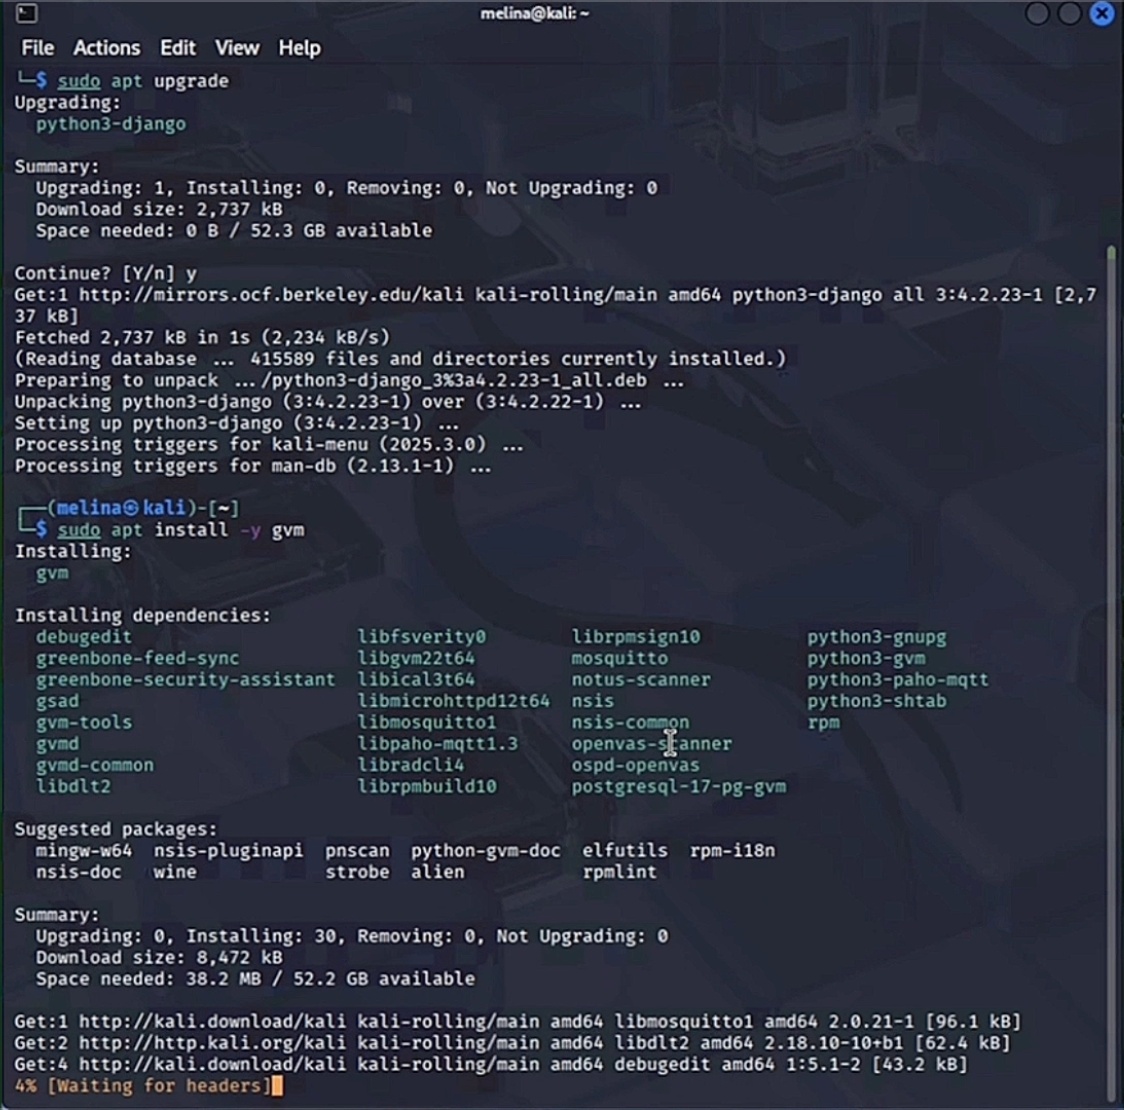Click the terminal icon in title bar
1124x1110 pixels.
27,13
